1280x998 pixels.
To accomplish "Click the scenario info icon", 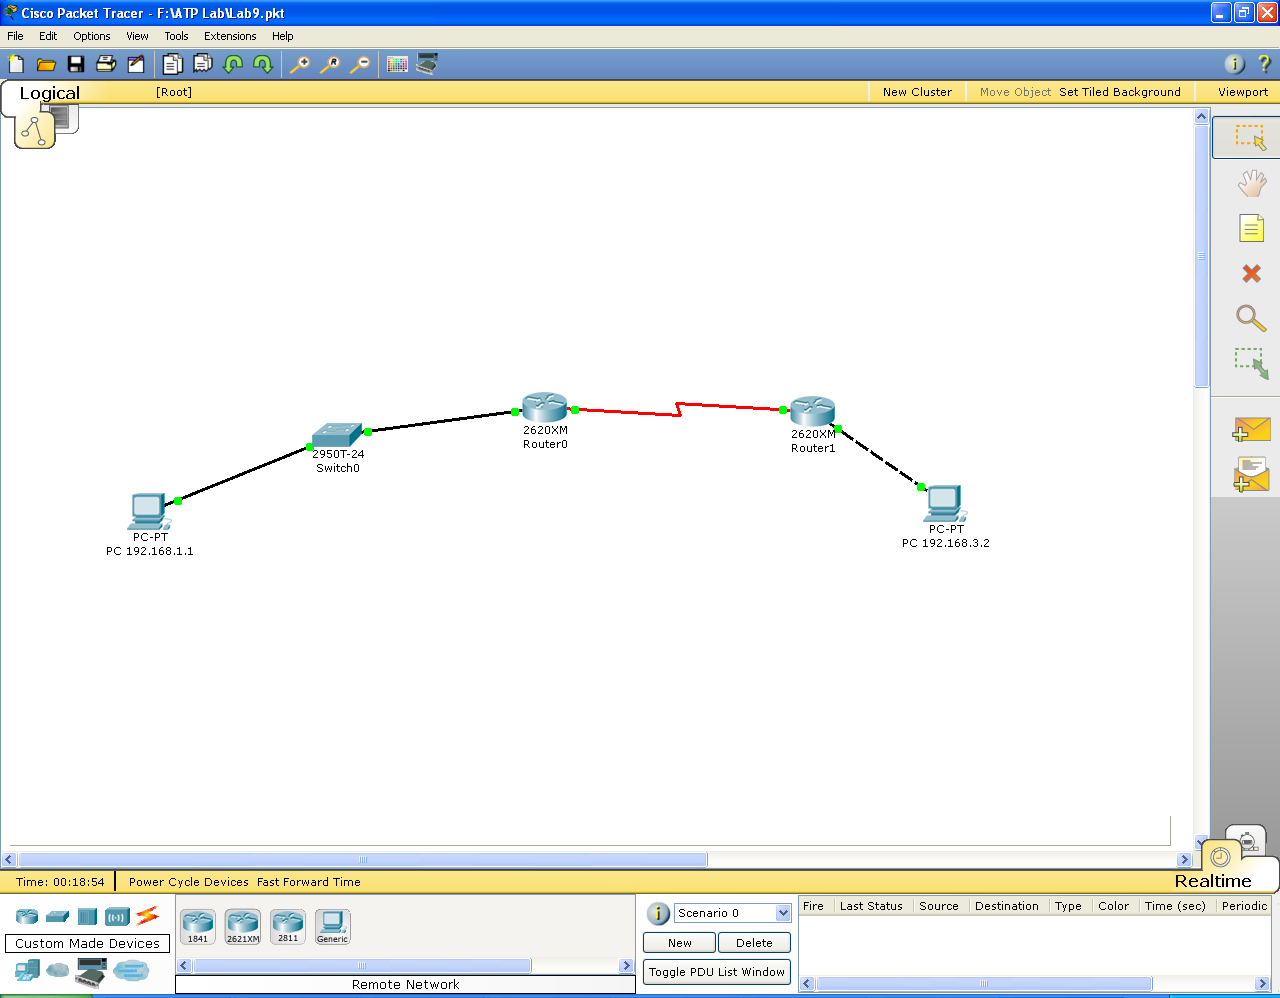I will pos(658,913).
